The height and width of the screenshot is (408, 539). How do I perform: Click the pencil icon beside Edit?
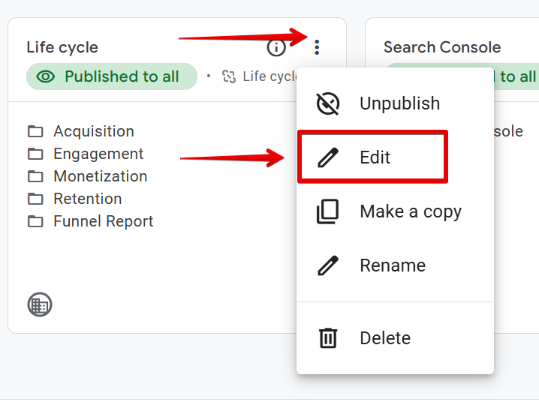328,157
